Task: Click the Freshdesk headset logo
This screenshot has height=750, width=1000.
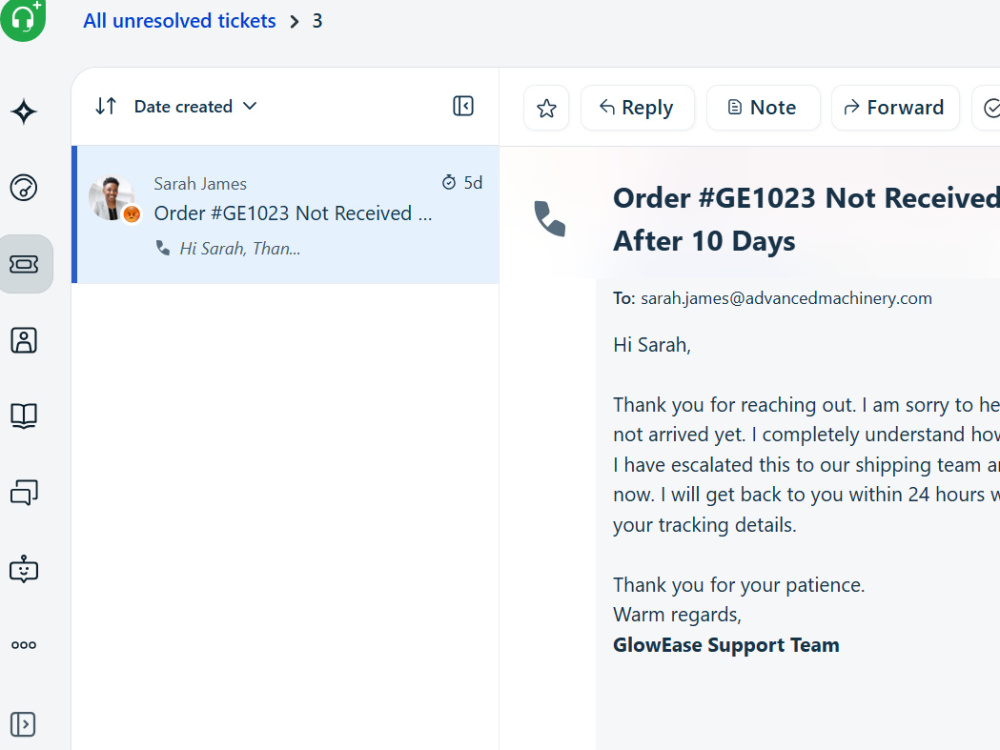Action: pos(23,18)
